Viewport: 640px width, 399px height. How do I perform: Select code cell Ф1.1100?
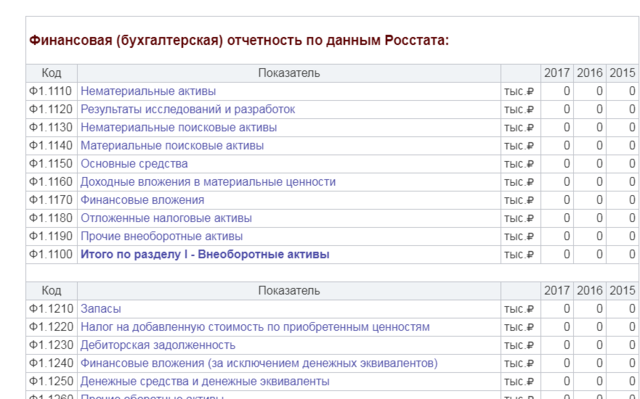click(x=51, y=255)
